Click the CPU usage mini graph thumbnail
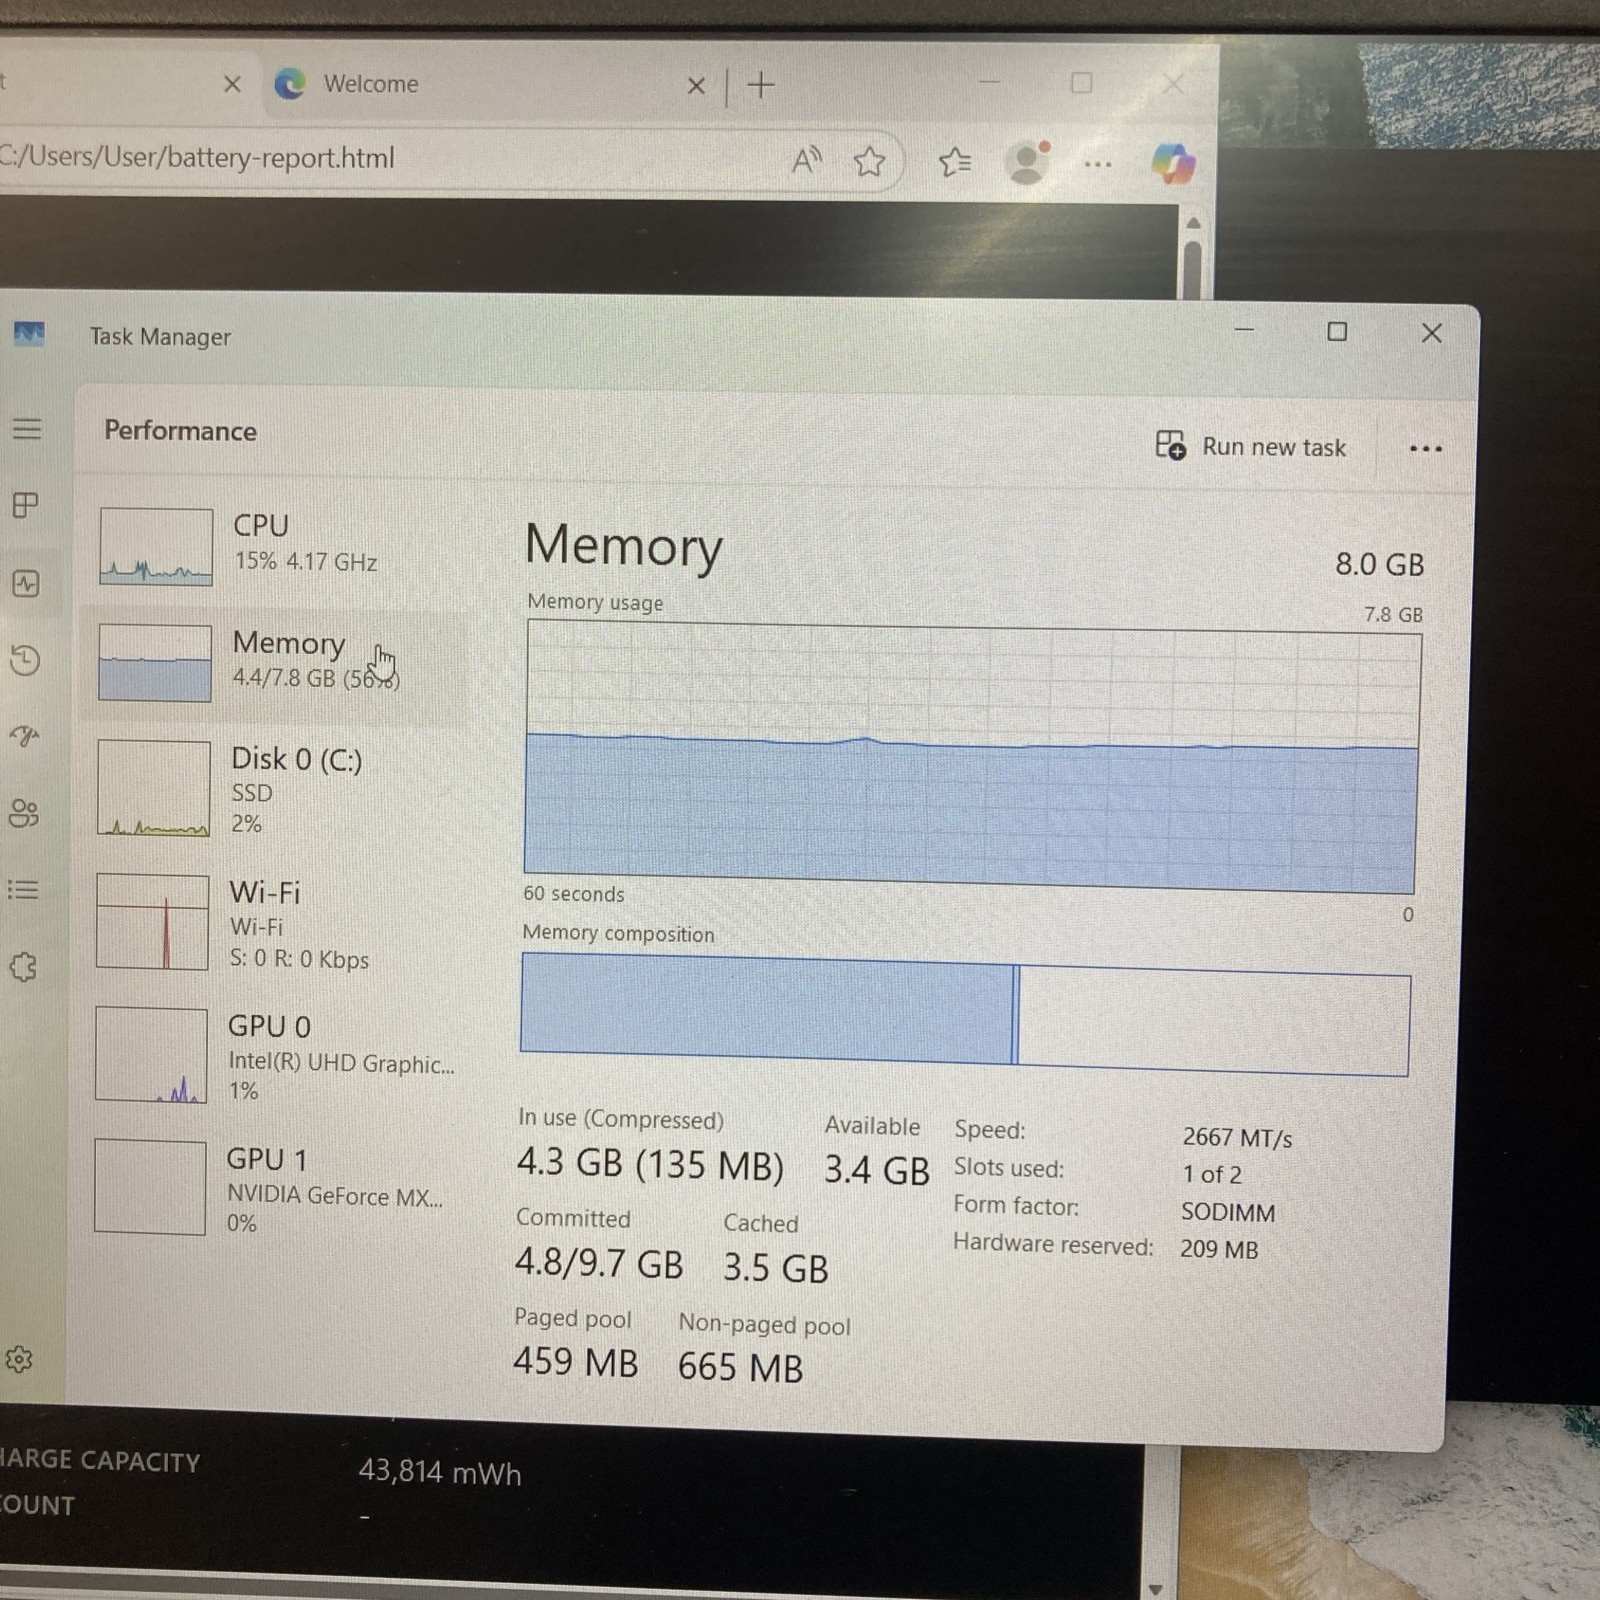Screen dimensions: 1600x1600 click(x=156, y=546)
